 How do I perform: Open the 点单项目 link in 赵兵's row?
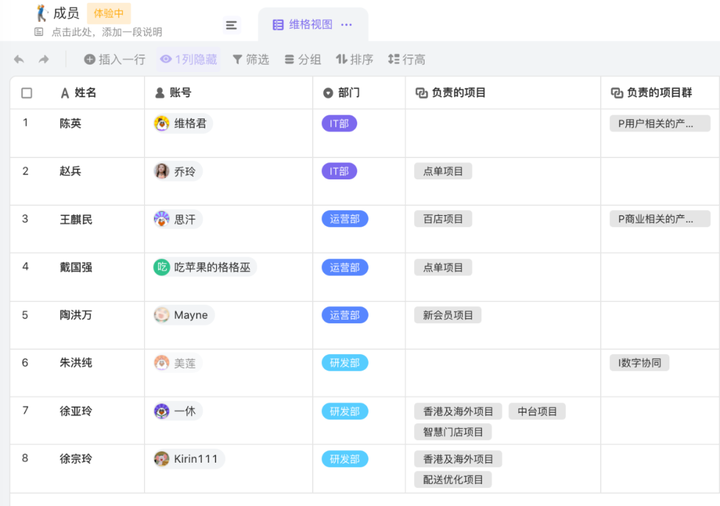pyautogui.click(x=443, y=171)
